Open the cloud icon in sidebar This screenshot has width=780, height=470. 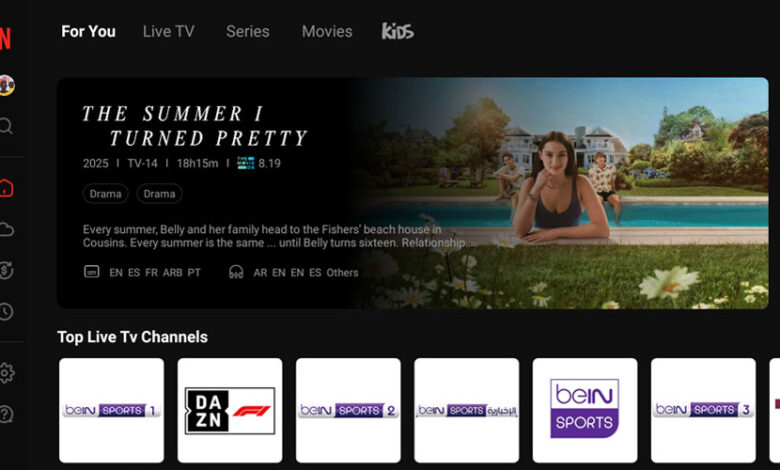pyautogui.click(x=6, y=229)
